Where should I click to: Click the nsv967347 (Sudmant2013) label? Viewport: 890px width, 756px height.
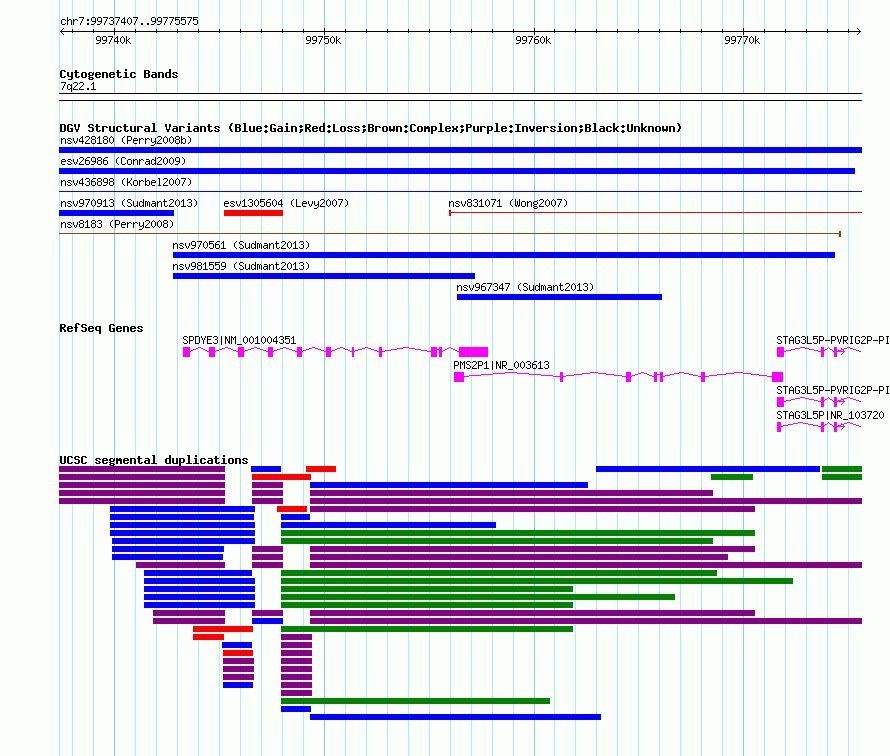pos(525,287)
